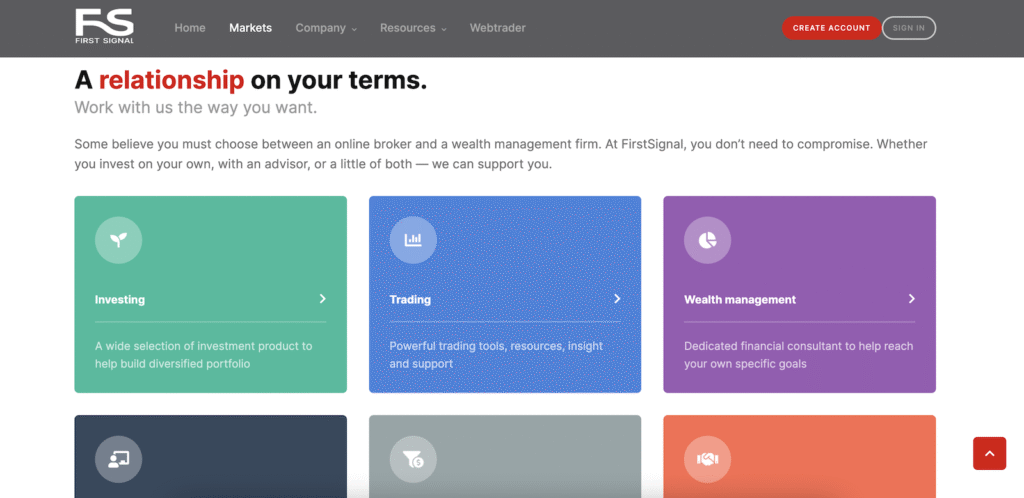Click the presenter icon on dark navy card

click(118, 459)
